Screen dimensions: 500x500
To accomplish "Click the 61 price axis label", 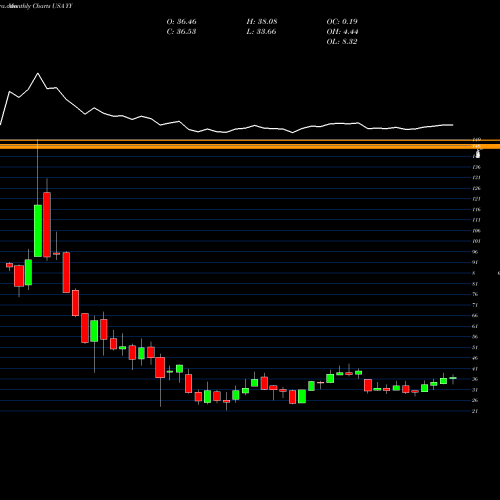I will point(475,326).
